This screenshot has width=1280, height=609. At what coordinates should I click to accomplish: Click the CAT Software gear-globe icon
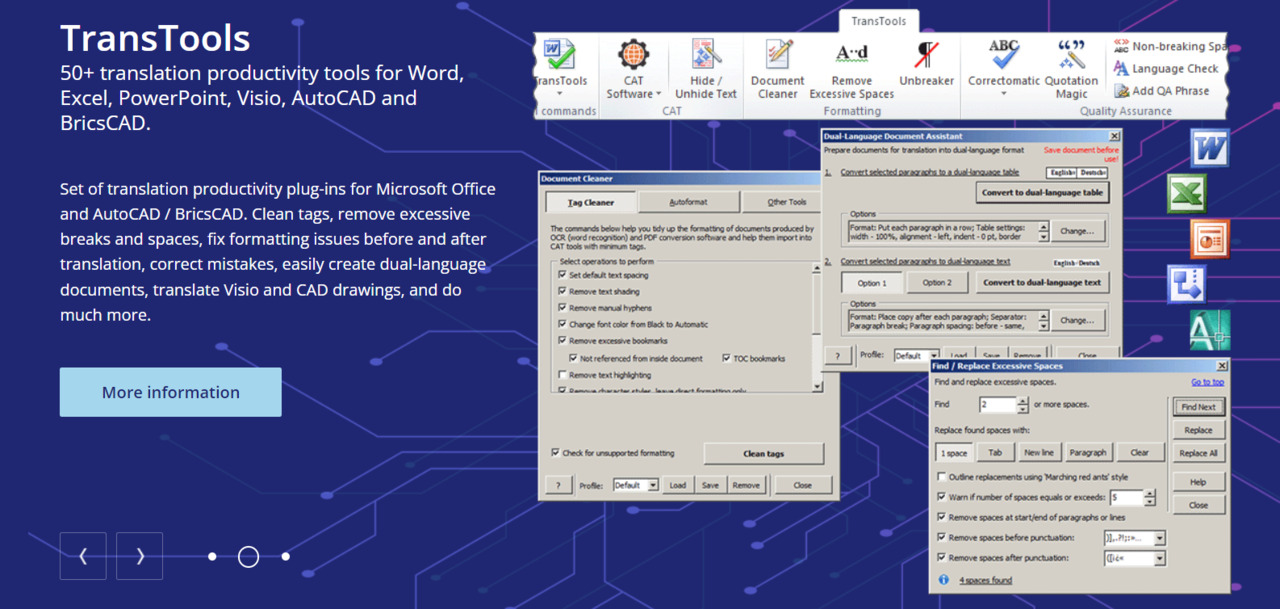click(x=634, y=54)
